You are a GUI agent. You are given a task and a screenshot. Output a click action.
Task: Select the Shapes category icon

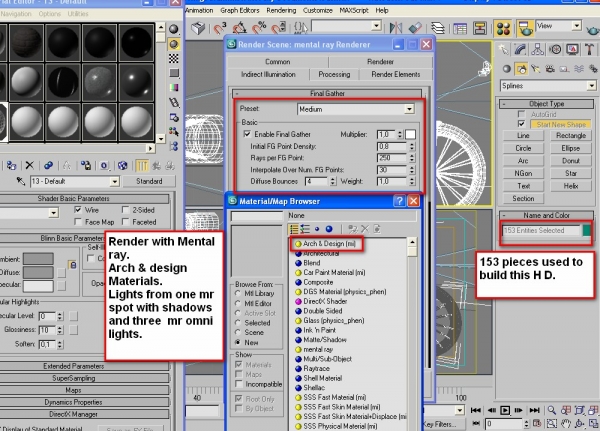pyautogui.click(x=521, y=69)
